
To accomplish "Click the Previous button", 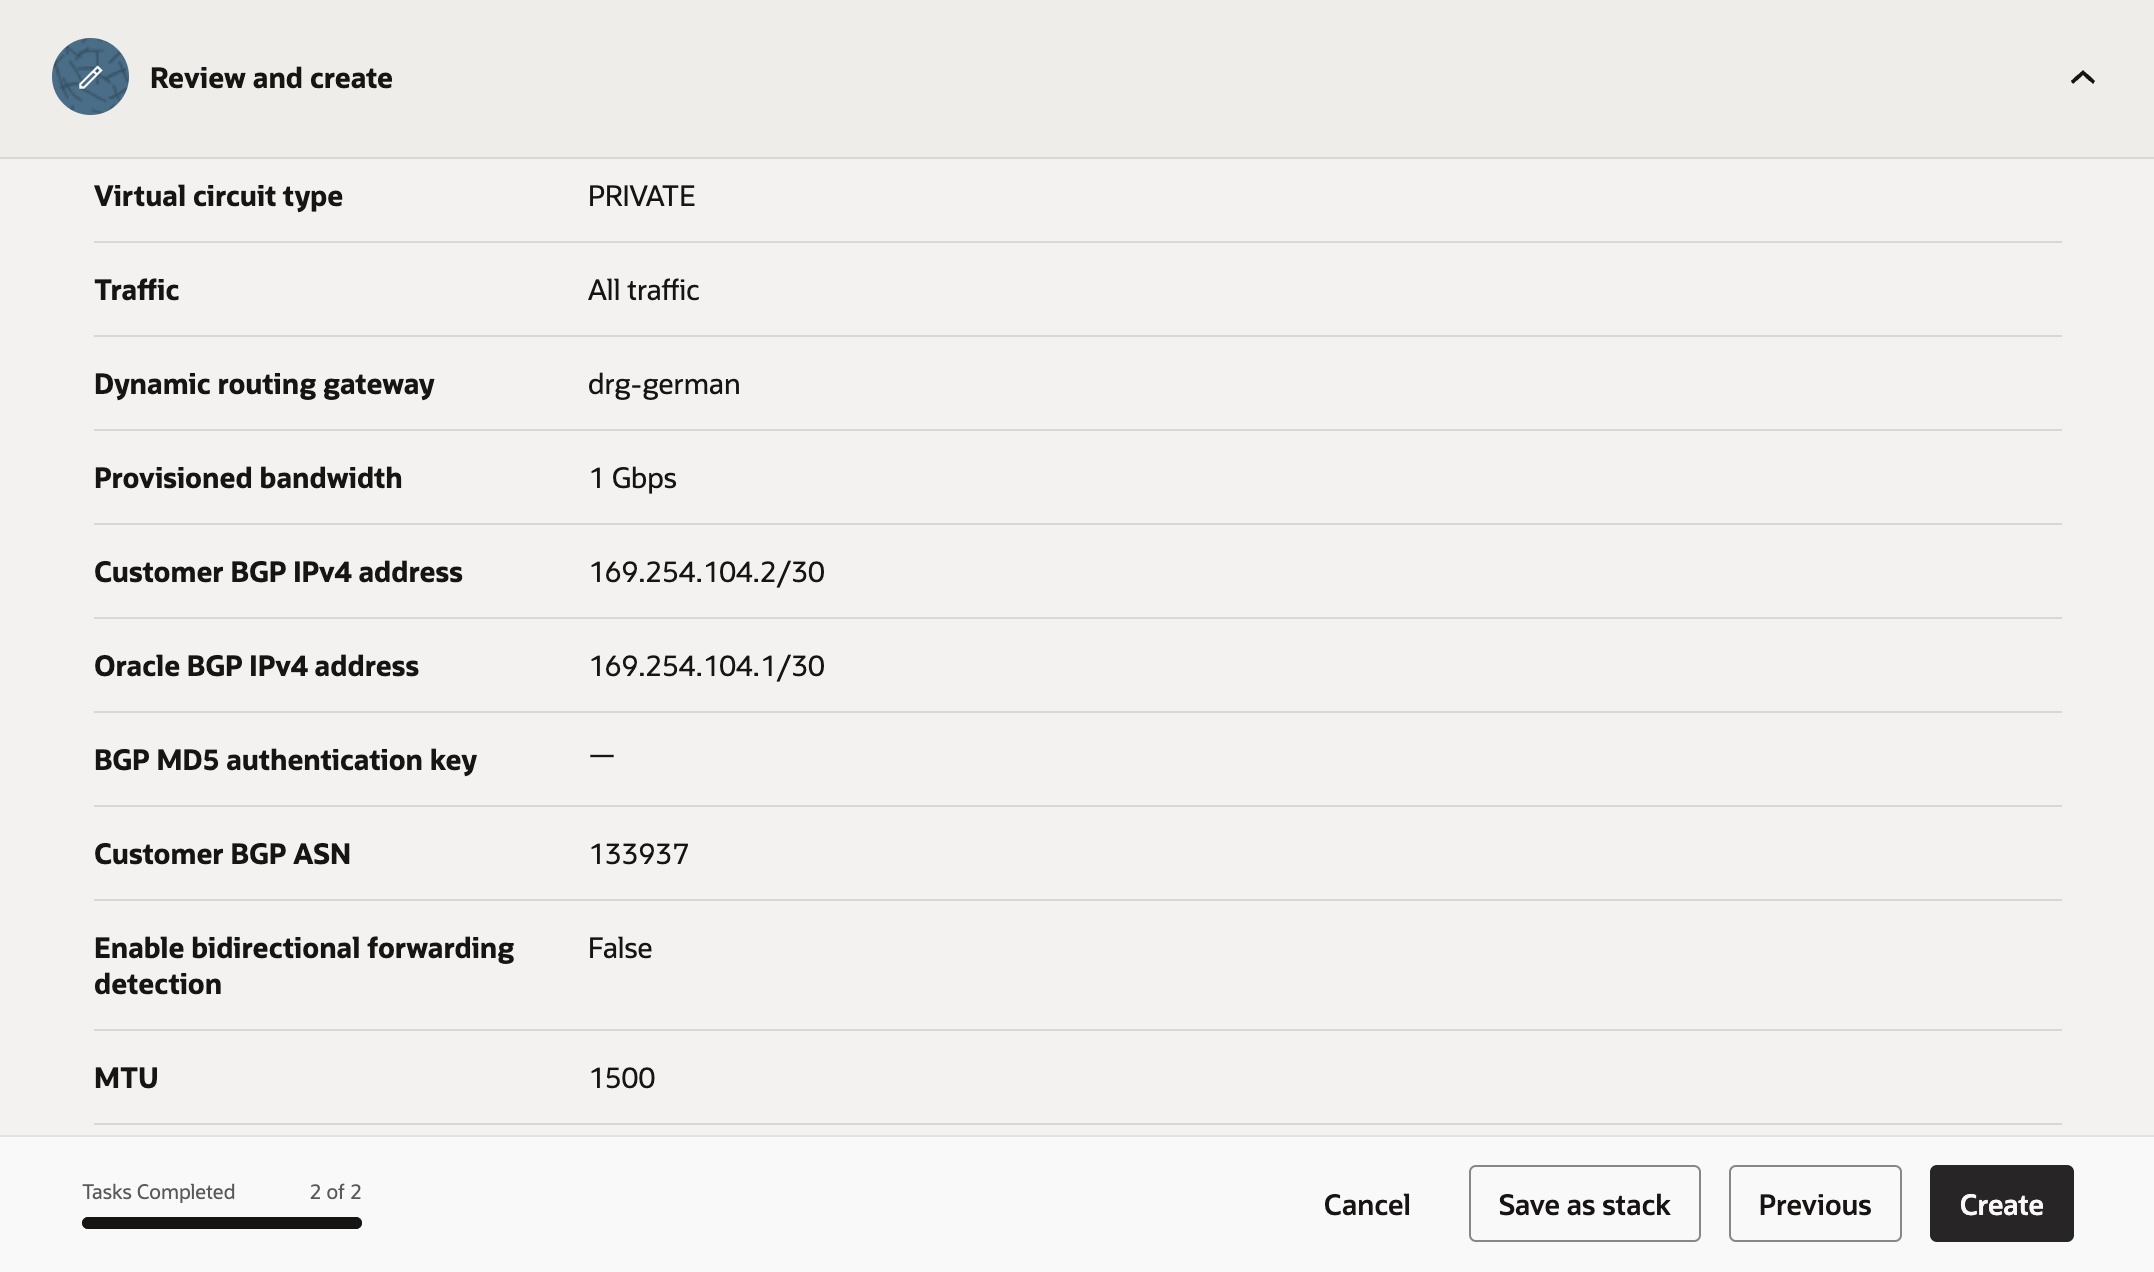I will (1814, 1204).
